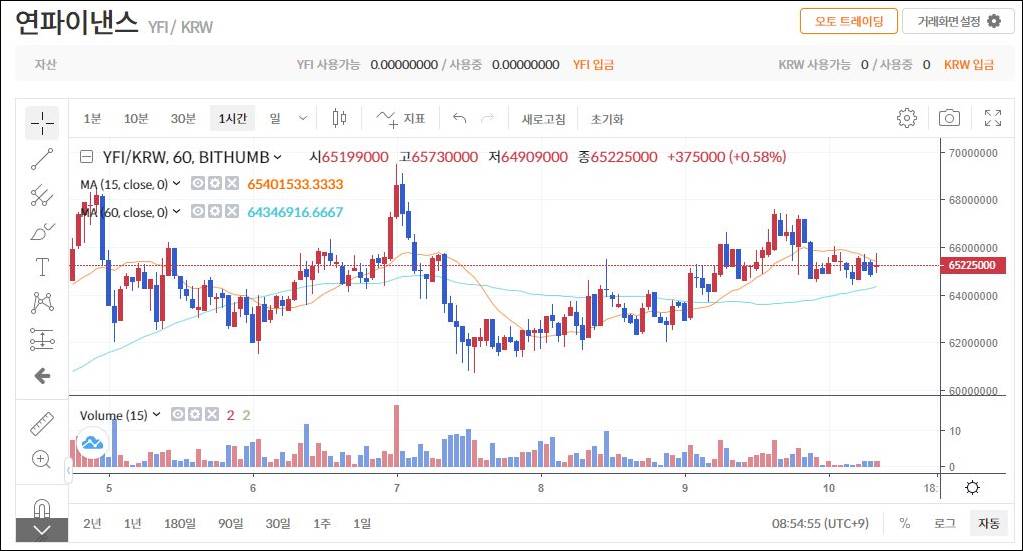Switch to 30분 interval
The height and width of the screenshot is (551, 1023).
(x=183, y=119)
